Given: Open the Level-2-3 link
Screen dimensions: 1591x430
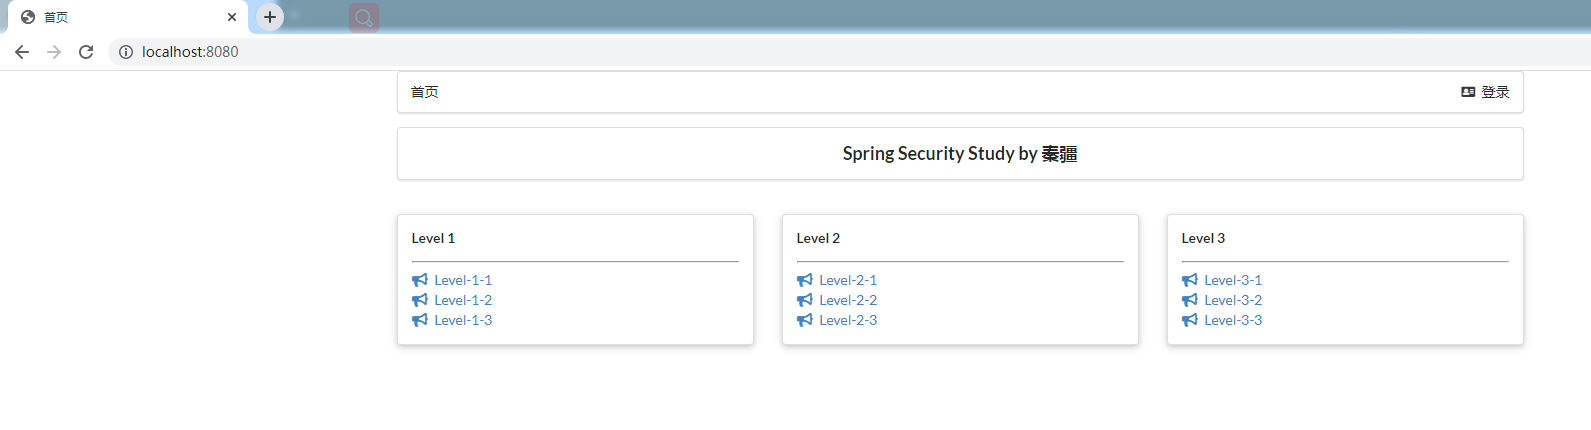Looking at the screenshot, I should tap(848, 320).
